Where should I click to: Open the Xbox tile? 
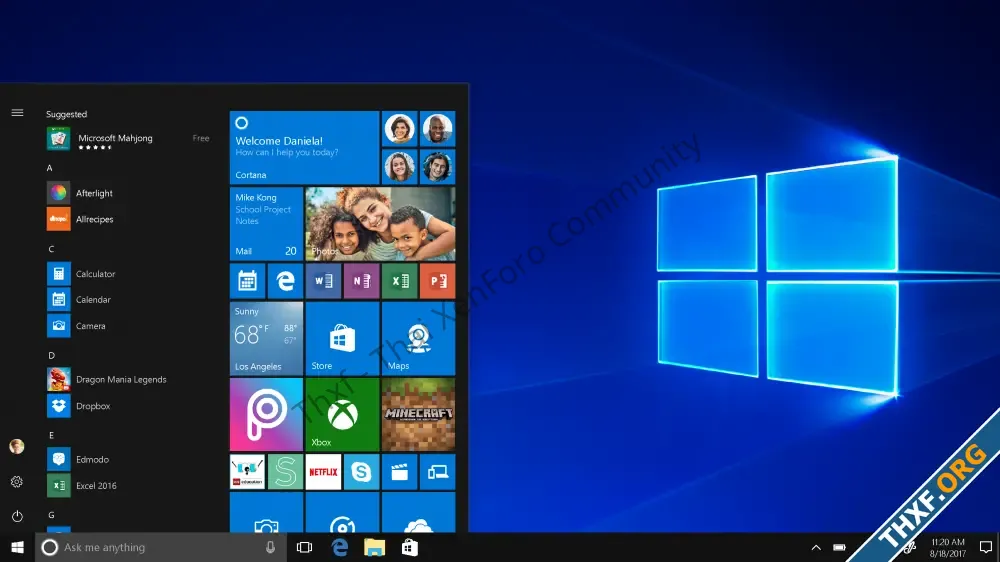[342, 415]
